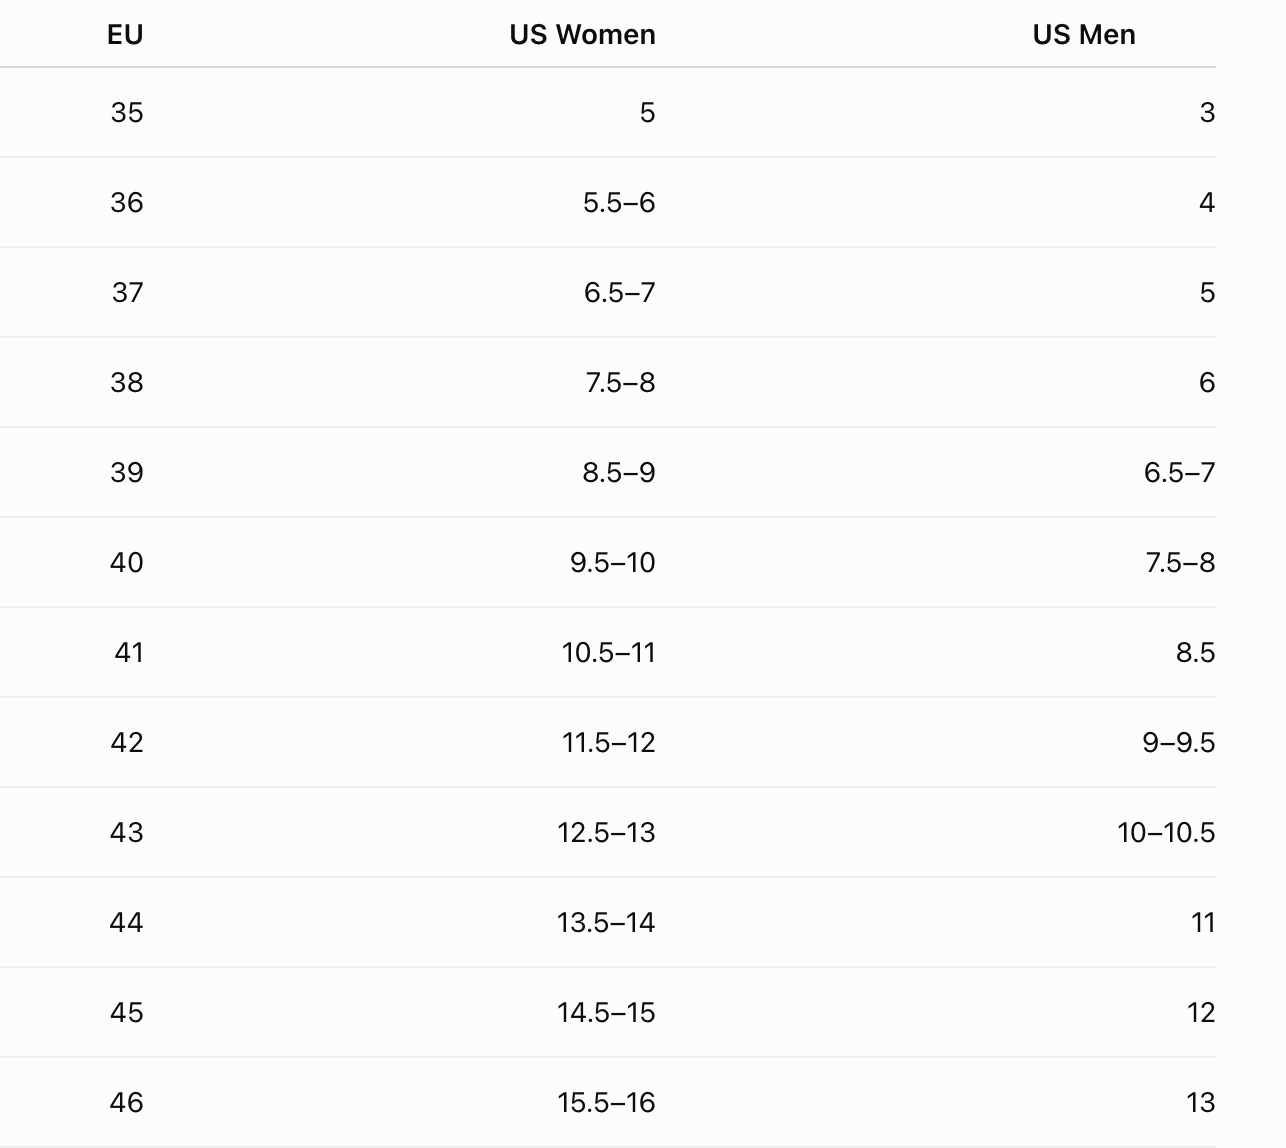Screen dimensions: 1286x1148
Task: Click US Men size 7.5–8
Action: coord(1181,562)
